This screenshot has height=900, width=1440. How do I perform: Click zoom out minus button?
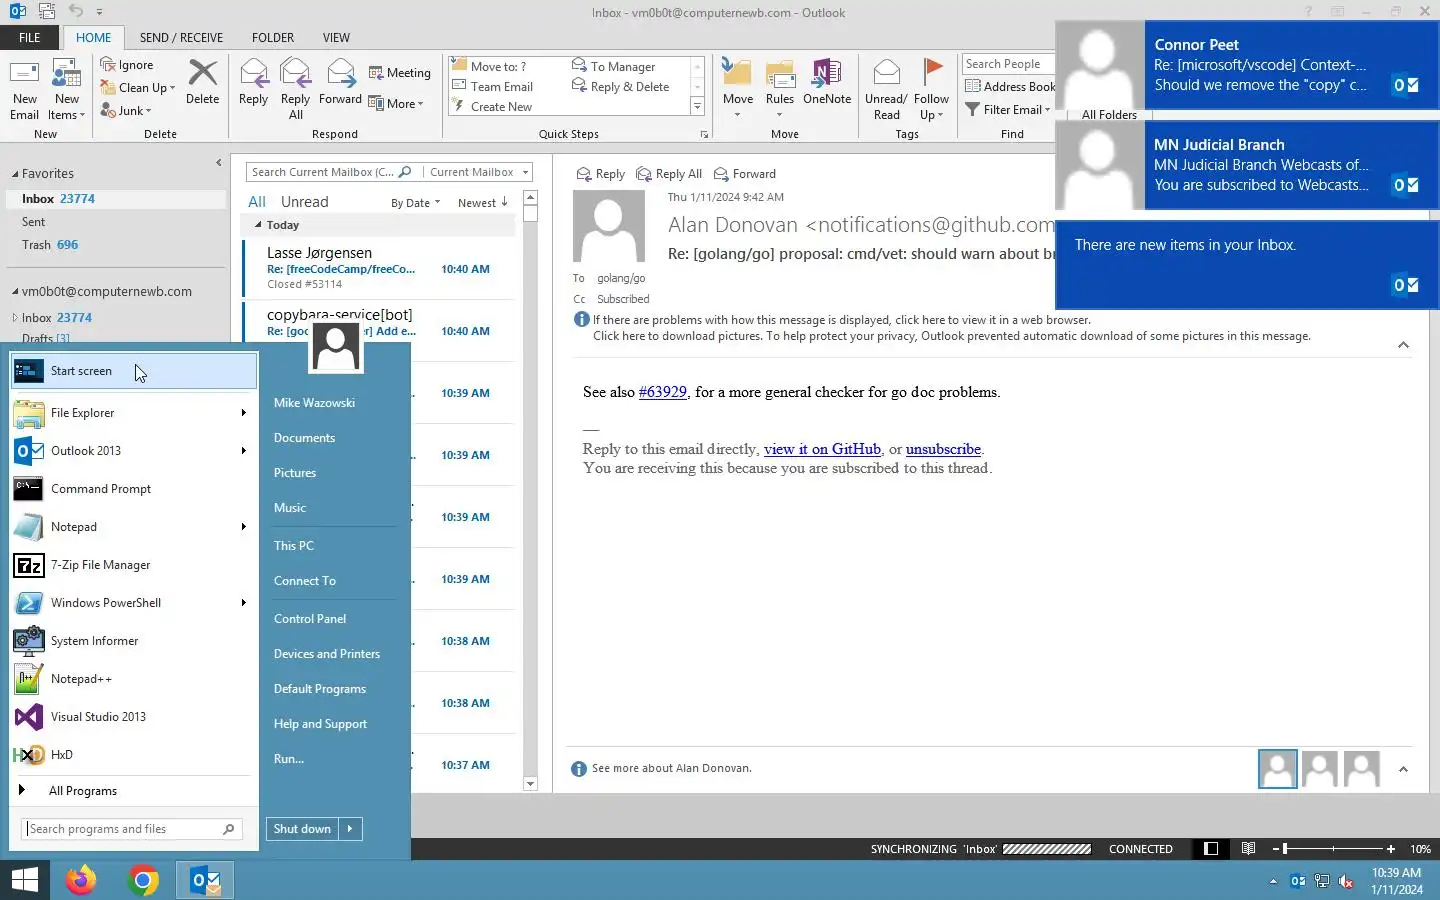click(x=1276, y=849)
